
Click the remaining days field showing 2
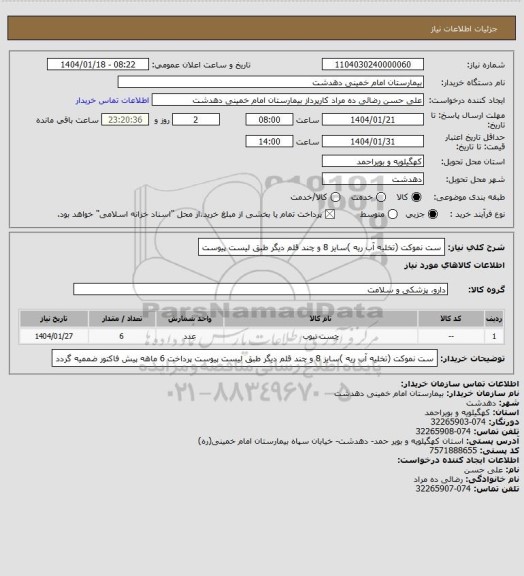pos(196,120)
